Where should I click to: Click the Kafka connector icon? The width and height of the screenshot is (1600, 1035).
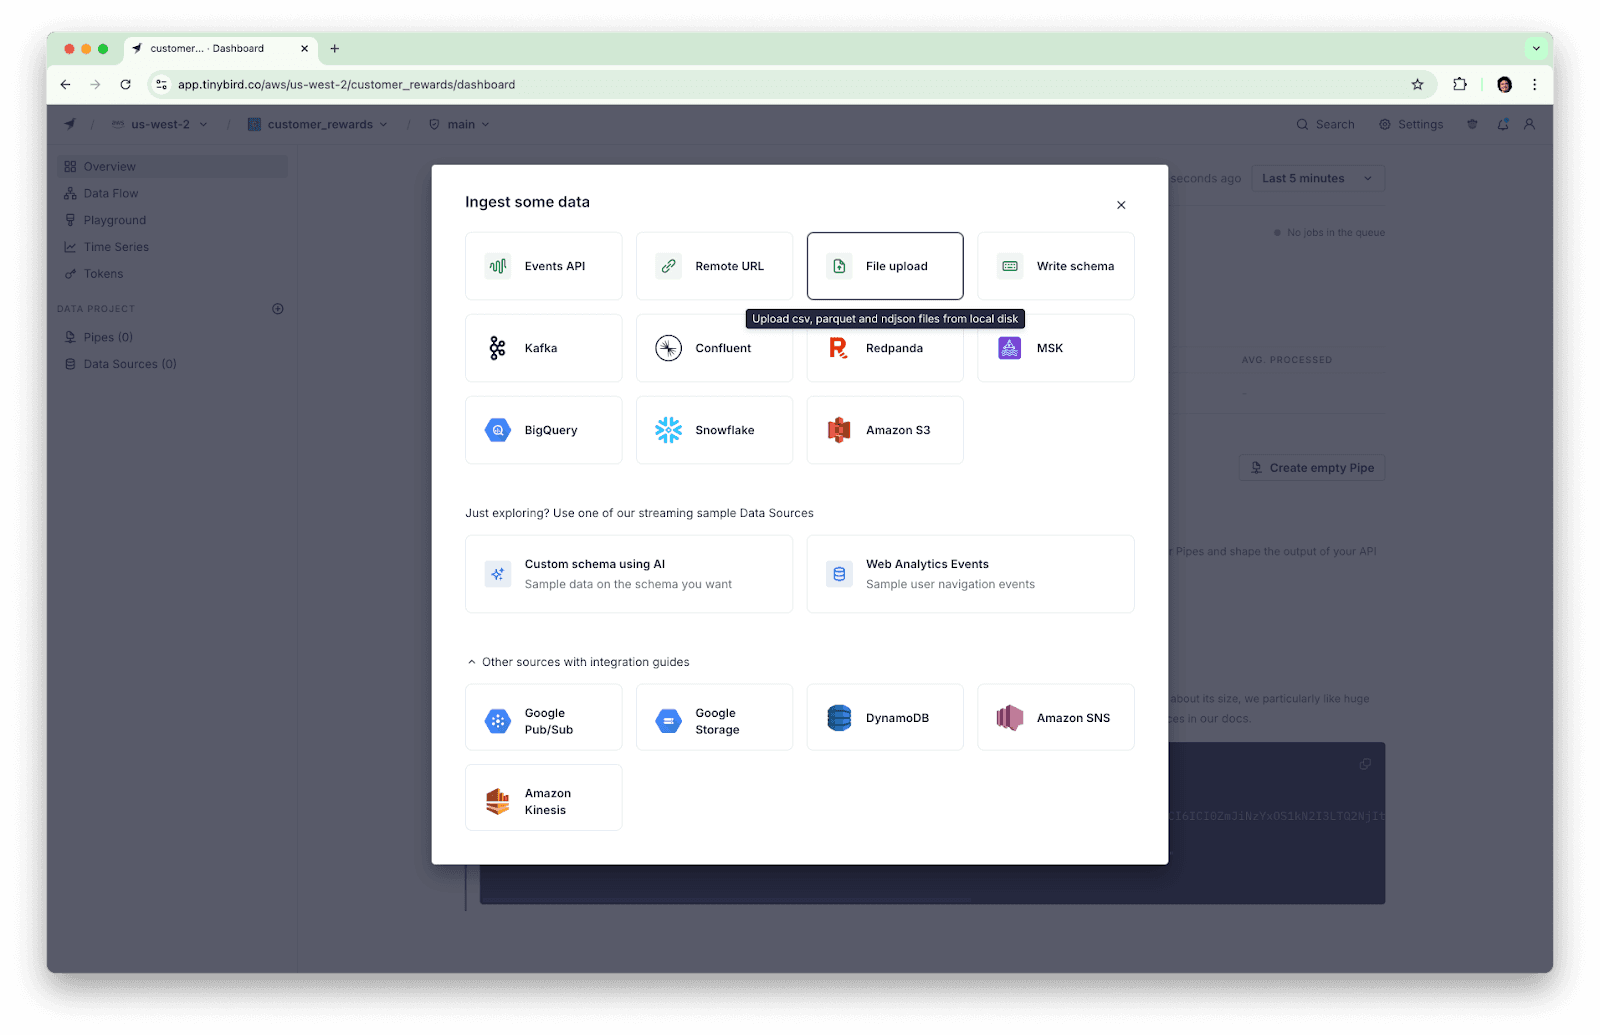[497, 348]
